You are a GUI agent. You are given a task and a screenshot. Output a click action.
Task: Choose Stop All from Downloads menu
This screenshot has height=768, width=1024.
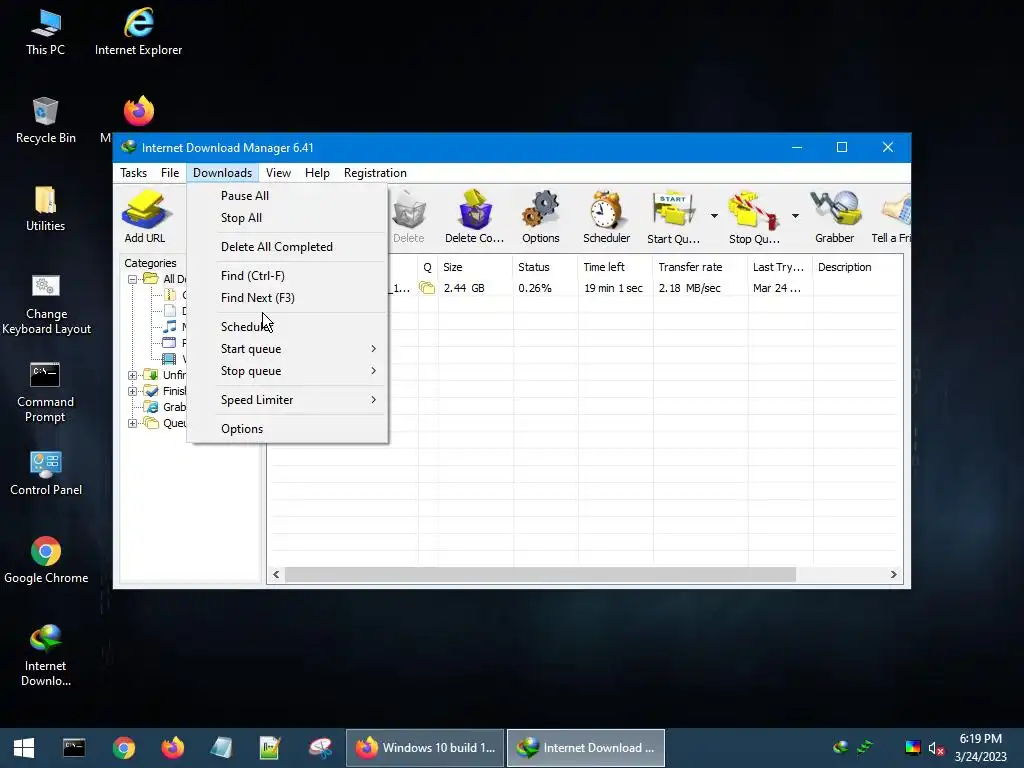click(x=287, y=218)
